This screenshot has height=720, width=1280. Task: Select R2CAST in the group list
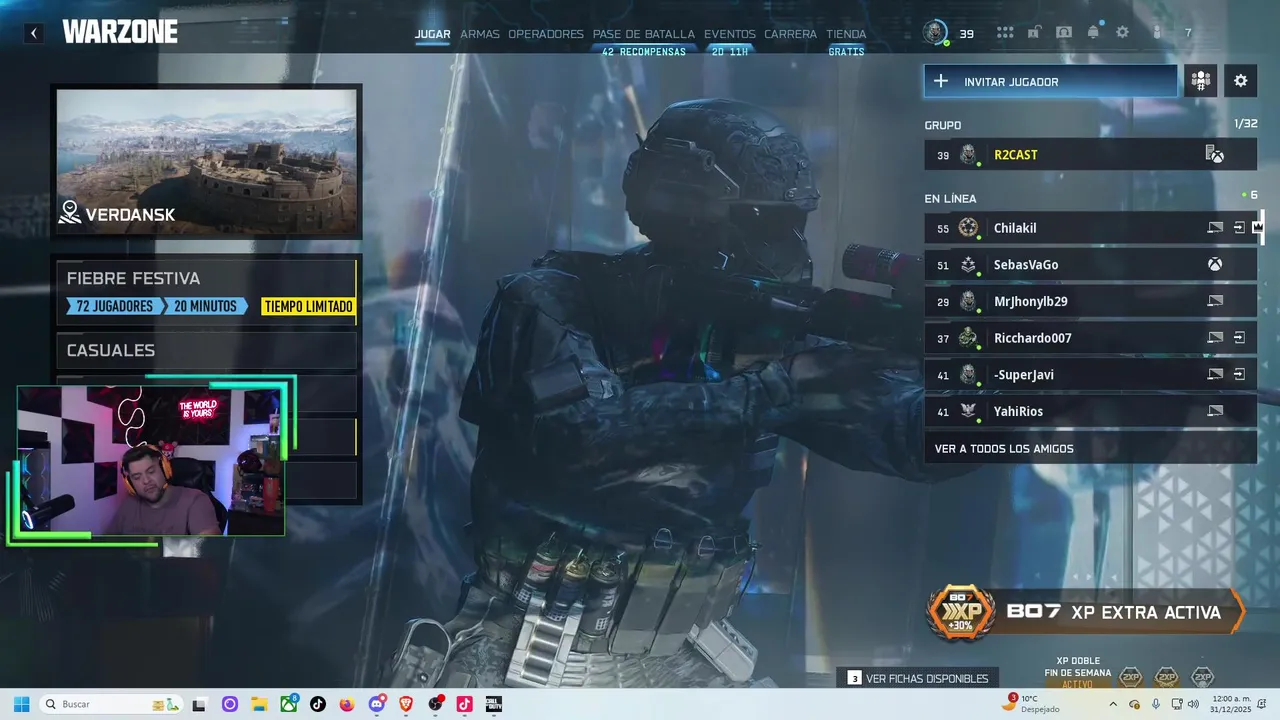point(1090,155)
